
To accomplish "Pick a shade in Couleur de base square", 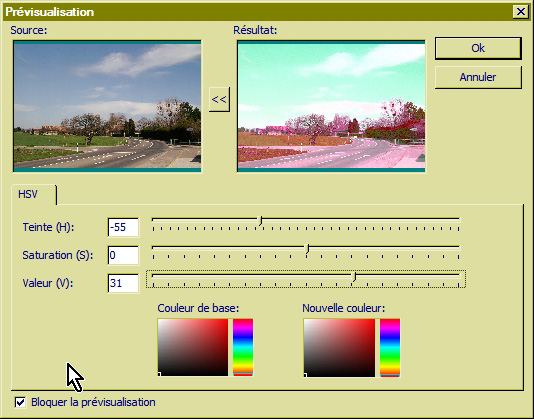I will (x=193, y=347).
